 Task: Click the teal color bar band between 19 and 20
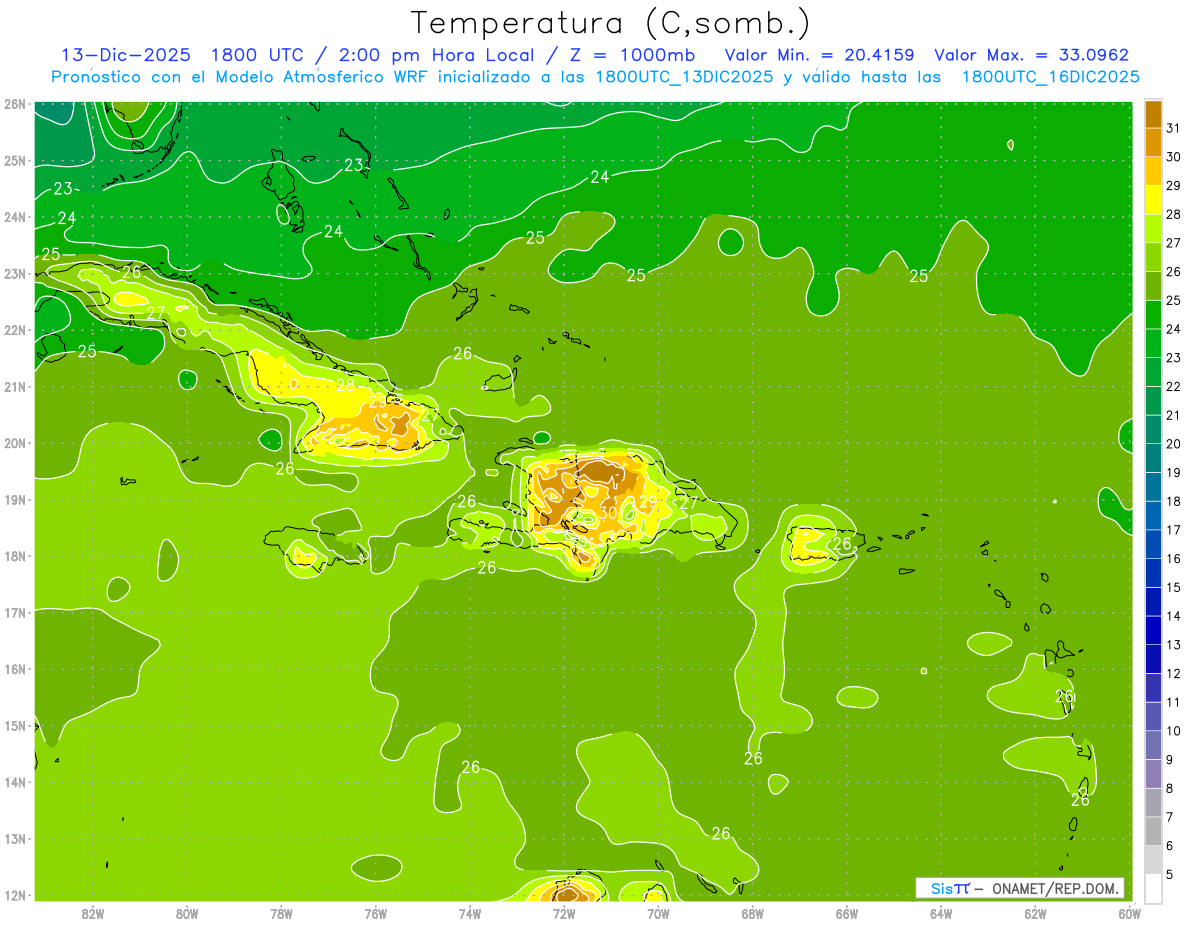pos(1153,458)
